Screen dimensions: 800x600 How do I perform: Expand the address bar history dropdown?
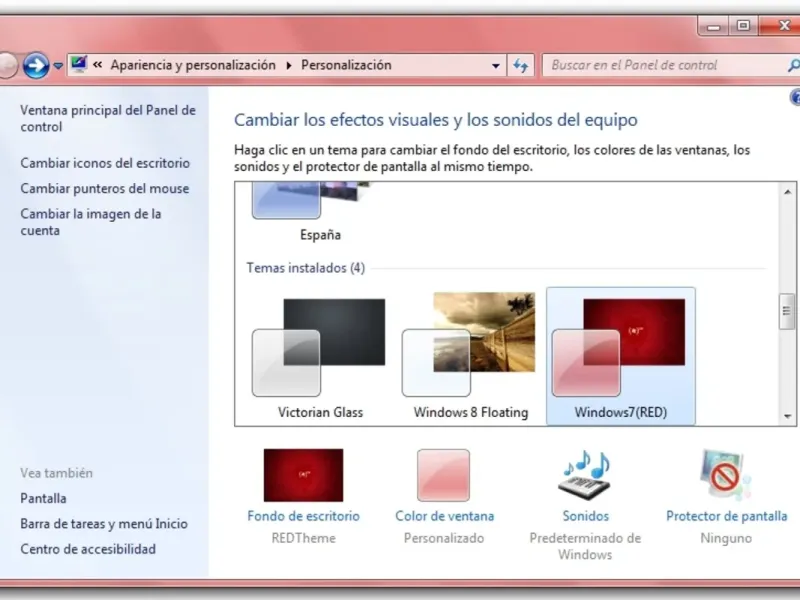point(495,66)
